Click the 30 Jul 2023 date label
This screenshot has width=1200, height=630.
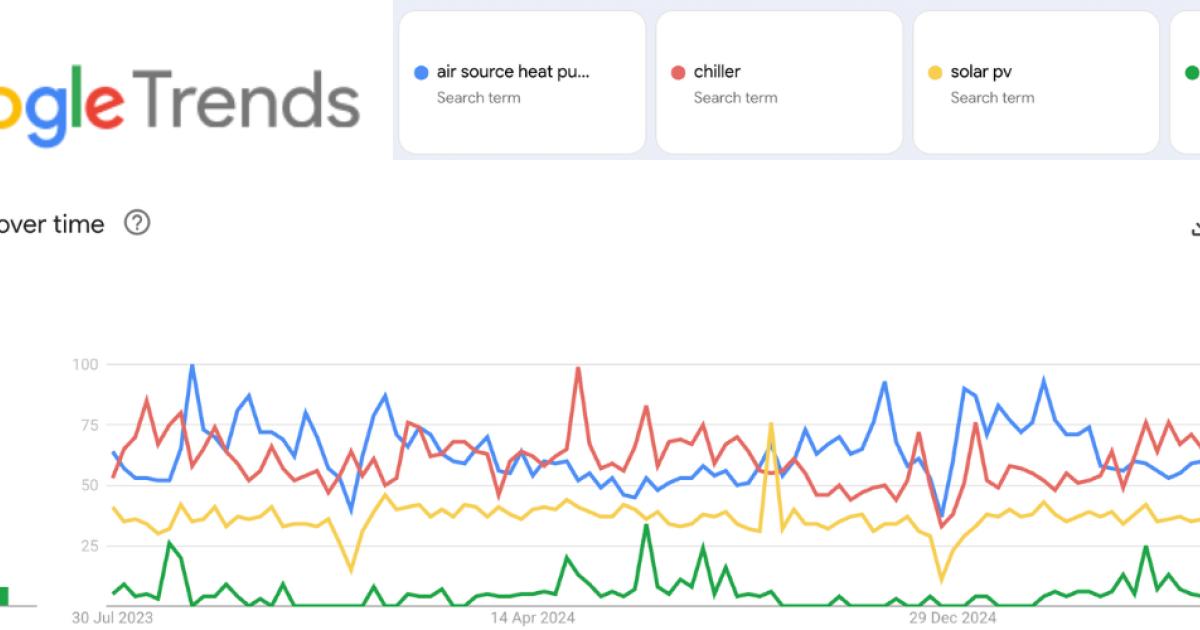click(x=112, y=618)
